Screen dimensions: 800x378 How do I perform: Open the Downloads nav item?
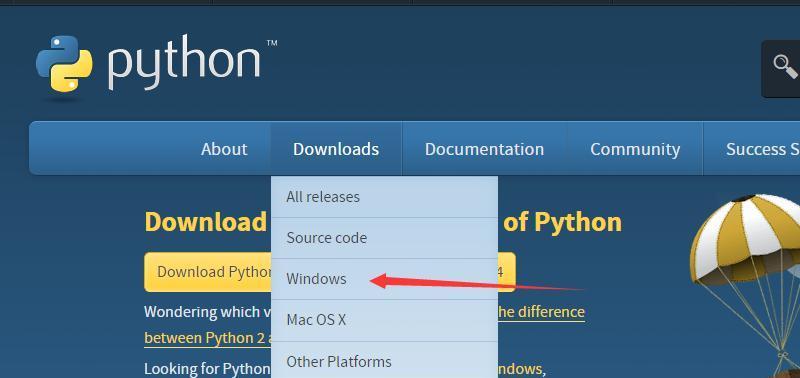[x=336, y=149]
